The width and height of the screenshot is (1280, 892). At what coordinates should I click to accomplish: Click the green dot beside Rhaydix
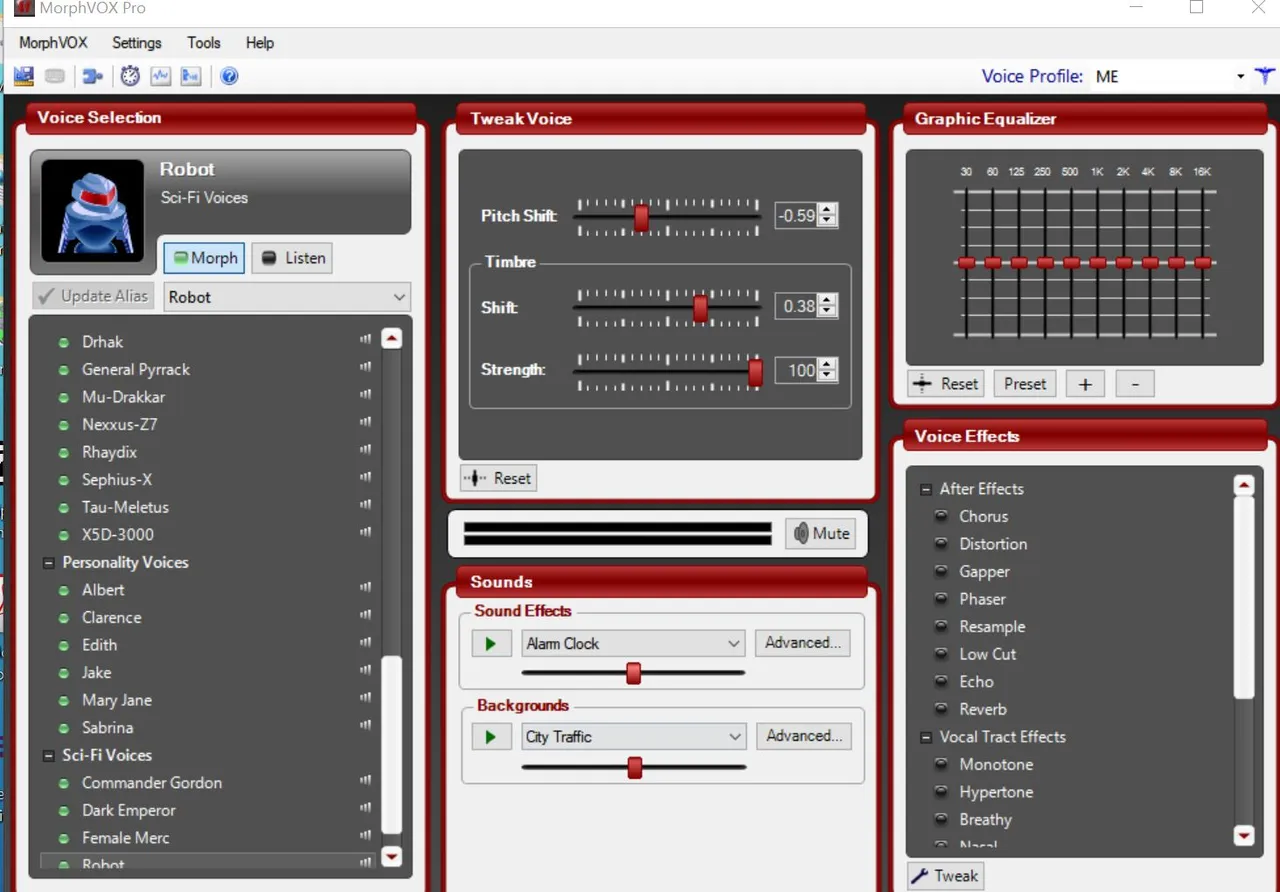tap(64, 453)
